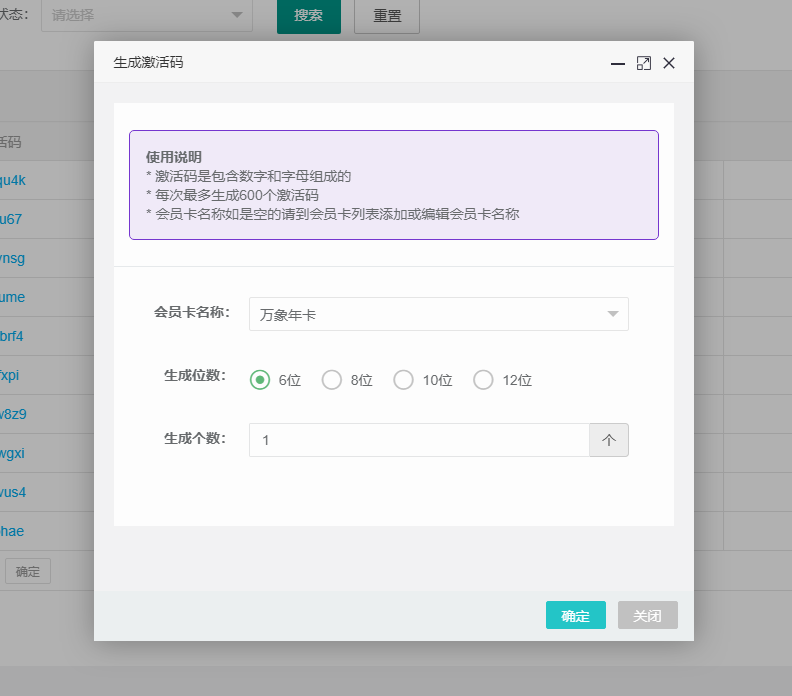The image size is (792, 696).
Task: Click the 重置 button in background page
Action: (387, 16)
